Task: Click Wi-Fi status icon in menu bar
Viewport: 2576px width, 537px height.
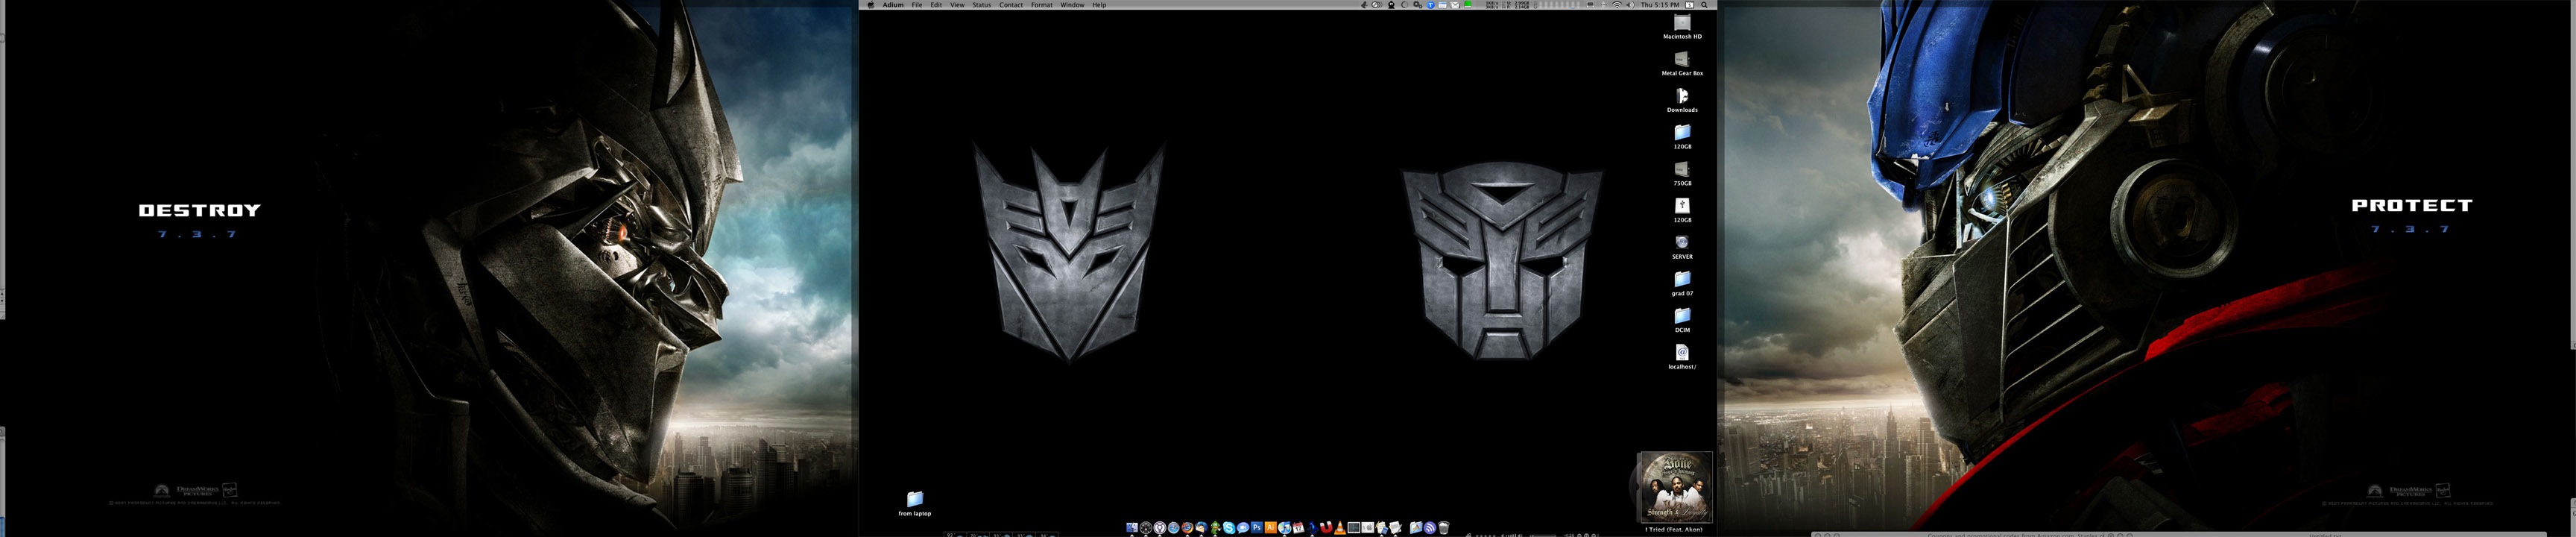Action: tap(1617, 5)
